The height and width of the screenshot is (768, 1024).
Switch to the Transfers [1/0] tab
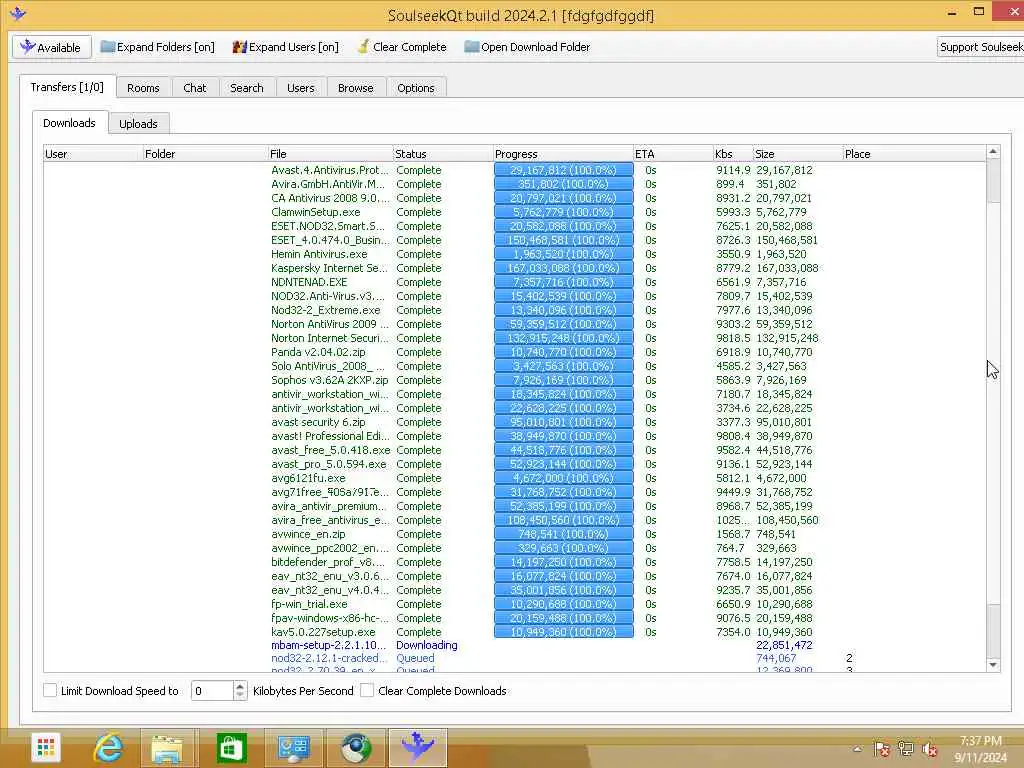pos(67,87)
